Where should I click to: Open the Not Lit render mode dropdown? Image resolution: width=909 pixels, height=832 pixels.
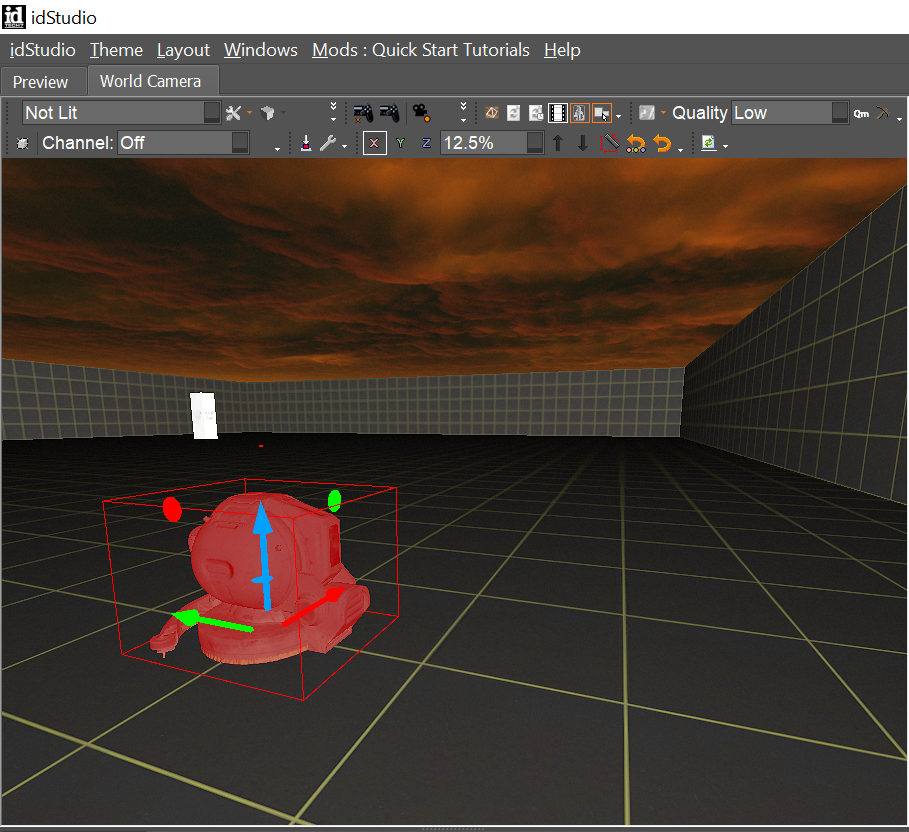pyautogui.click(x=122, y=112)
